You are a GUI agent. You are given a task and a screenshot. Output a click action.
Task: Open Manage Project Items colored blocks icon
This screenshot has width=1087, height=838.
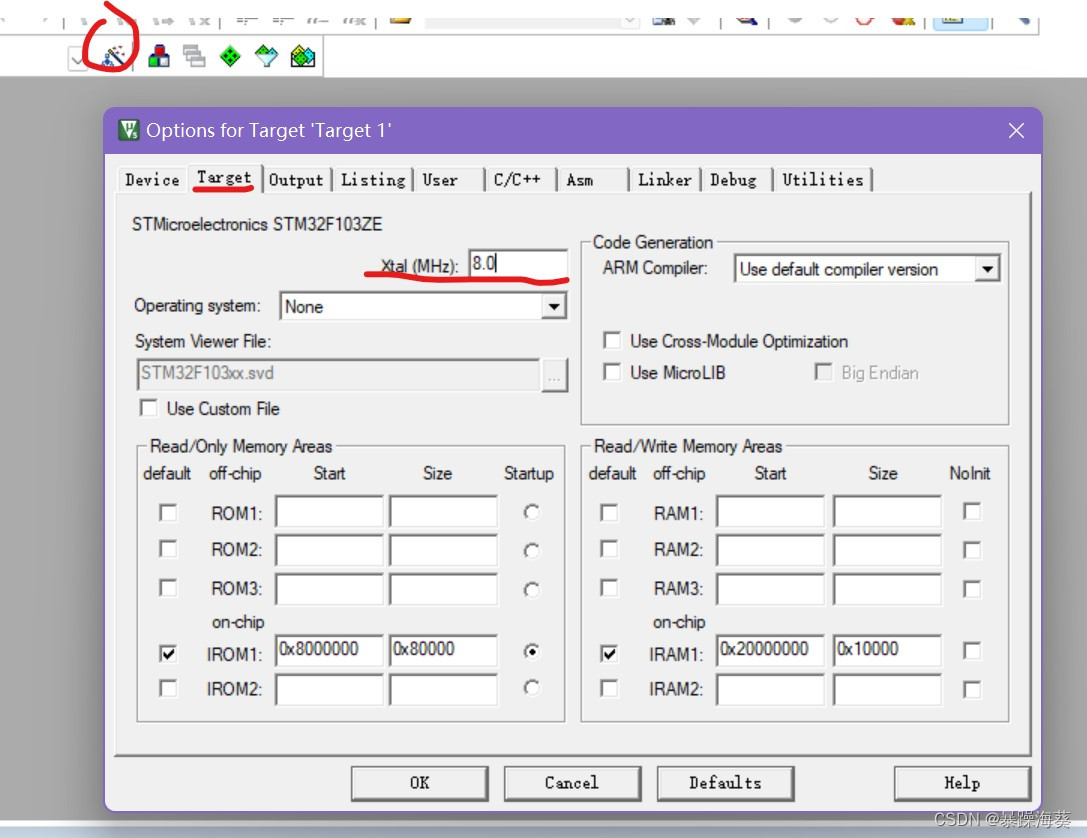(159, 56)
